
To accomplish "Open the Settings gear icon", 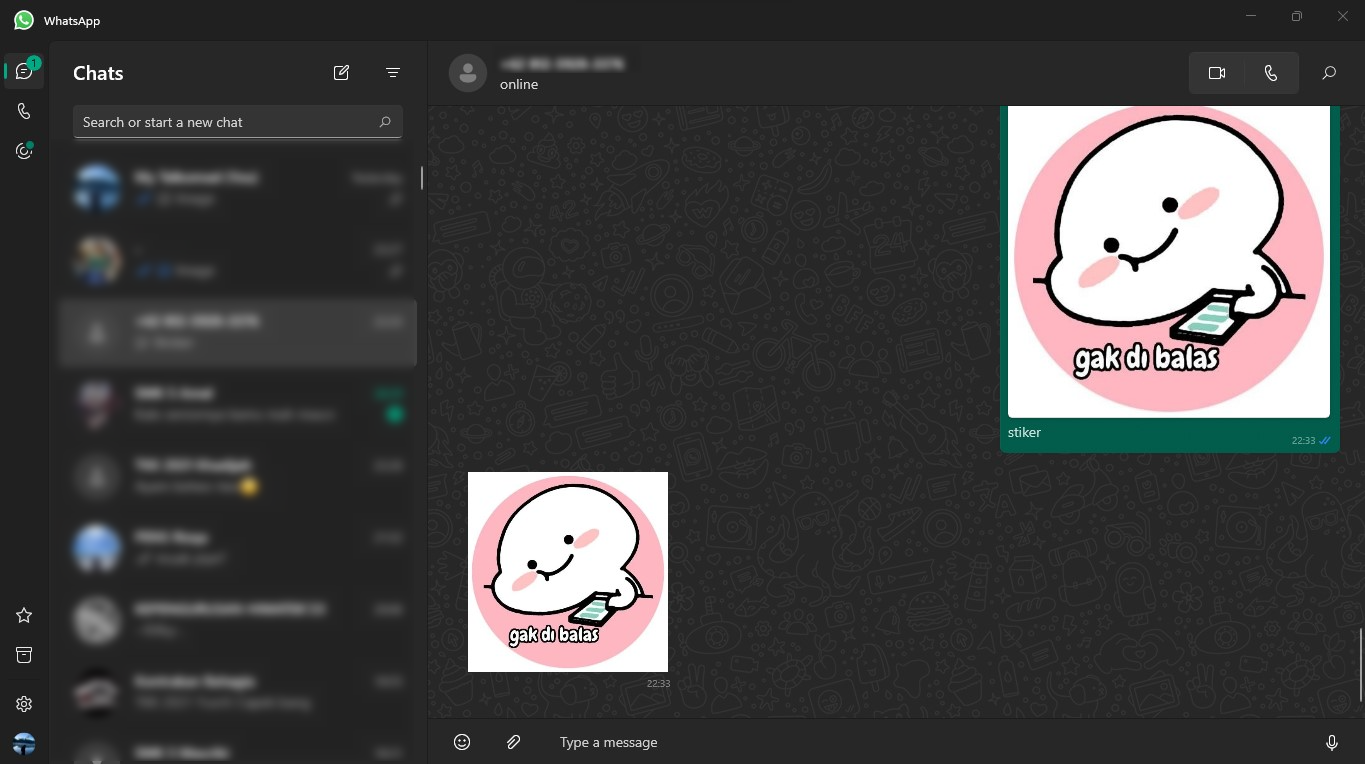I will coord(24,704).
